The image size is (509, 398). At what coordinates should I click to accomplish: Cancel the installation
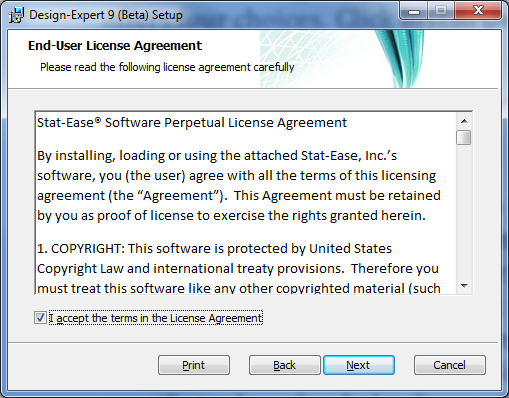[x=449, y=365]
